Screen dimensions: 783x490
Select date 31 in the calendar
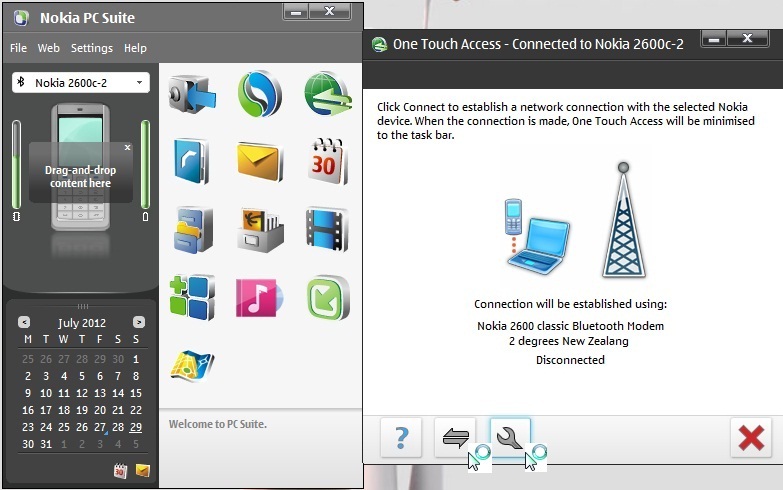click(46, 444)
